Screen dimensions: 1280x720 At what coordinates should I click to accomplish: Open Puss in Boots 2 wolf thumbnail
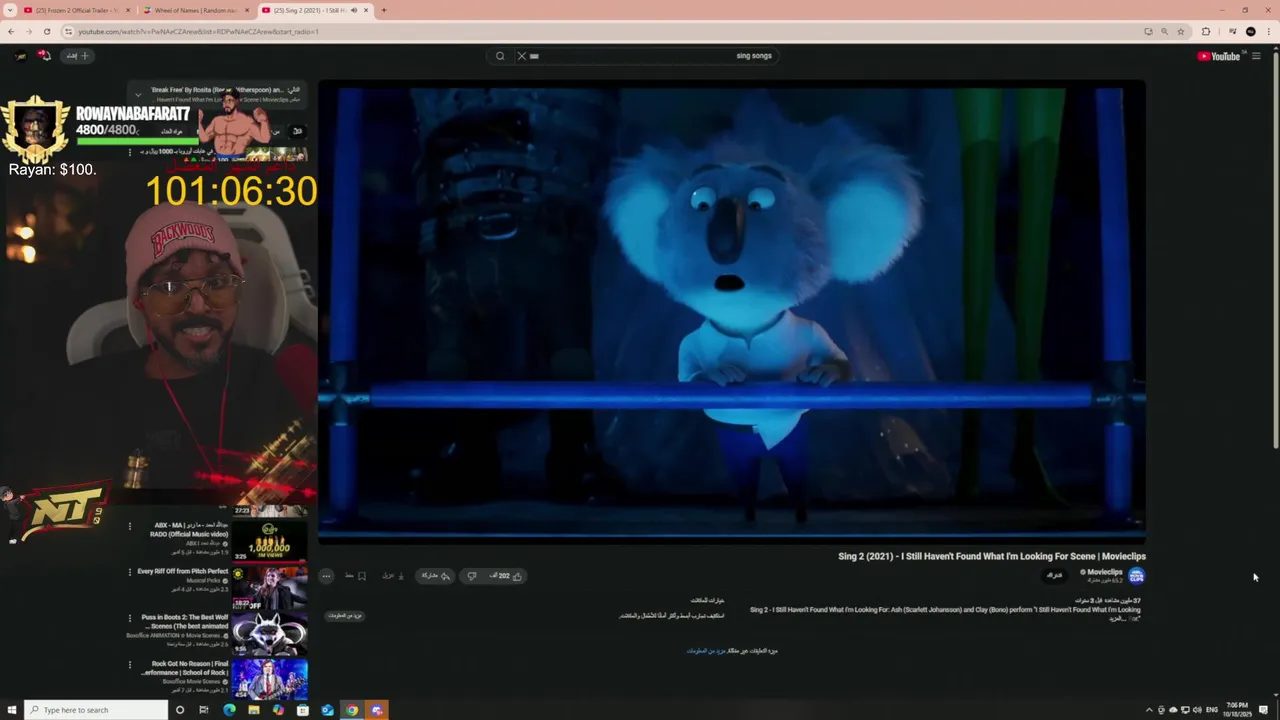pos(270,633)
